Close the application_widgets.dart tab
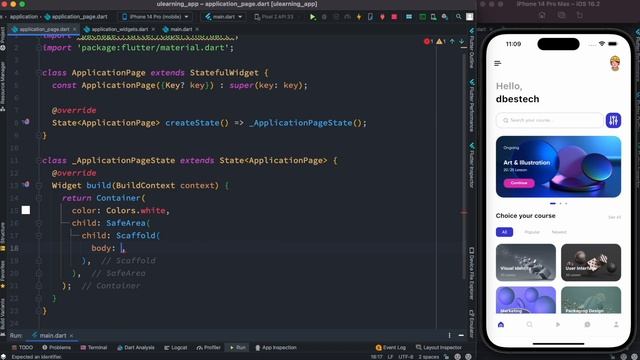The image size is (640, 360). 153,29
